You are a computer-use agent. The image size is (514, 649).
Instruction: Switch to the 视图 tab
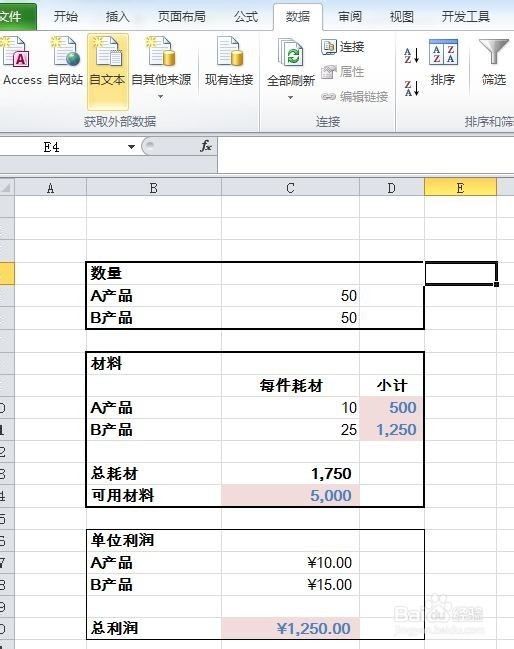pyautogui.click(x=402, y=17)
